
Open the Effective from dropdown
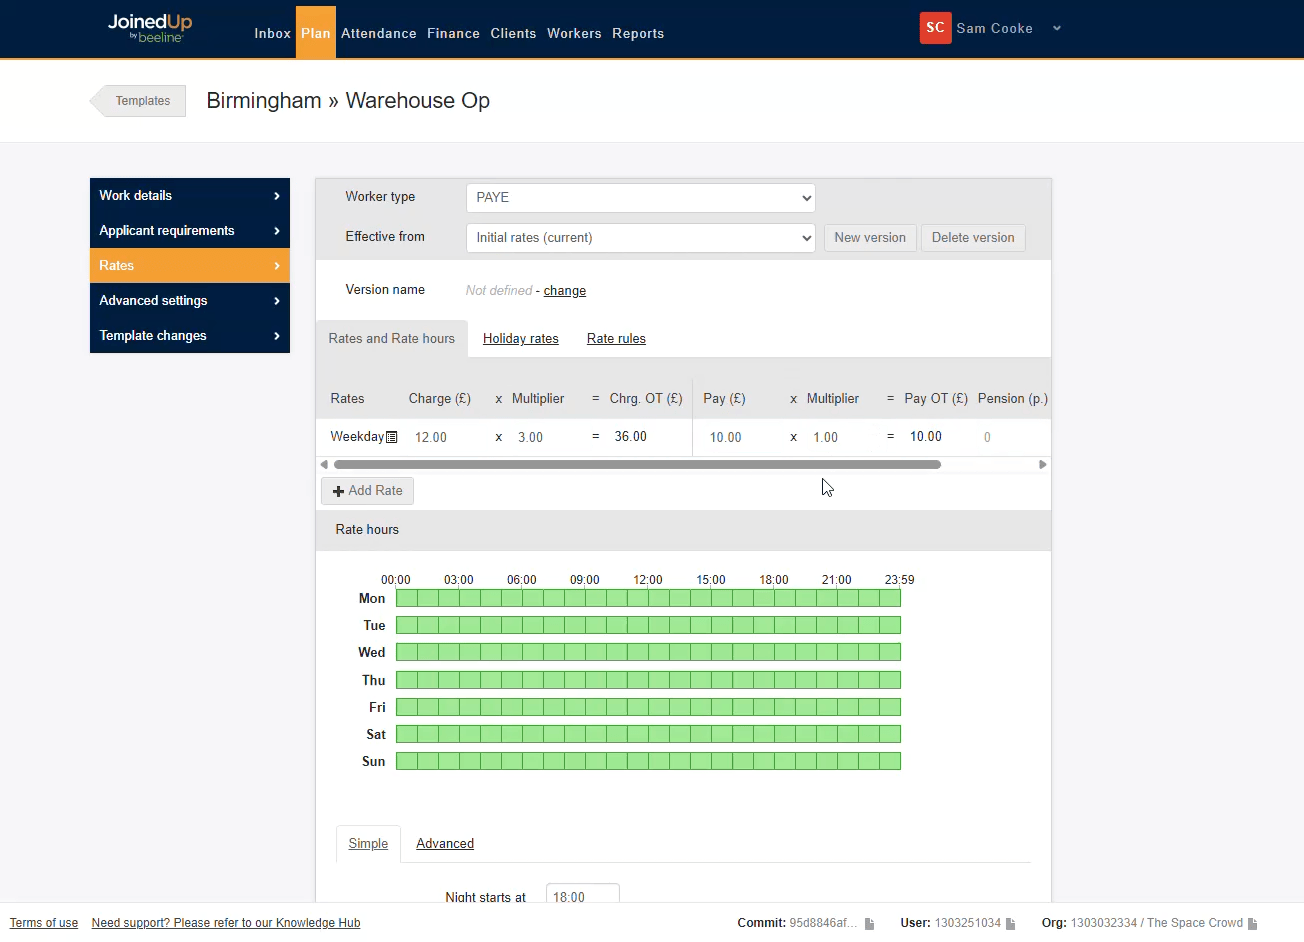pyautogui.click(x=640, y=238)
